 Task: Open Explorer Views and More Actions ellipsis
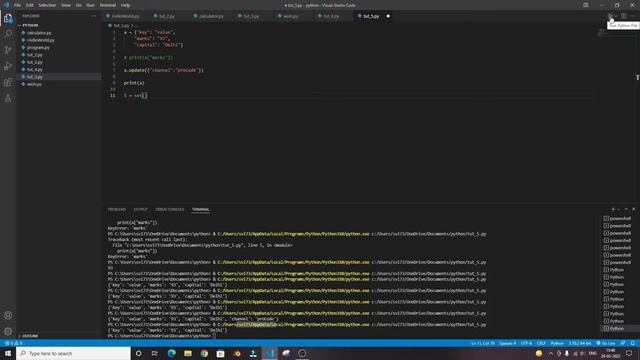point(93,16)
